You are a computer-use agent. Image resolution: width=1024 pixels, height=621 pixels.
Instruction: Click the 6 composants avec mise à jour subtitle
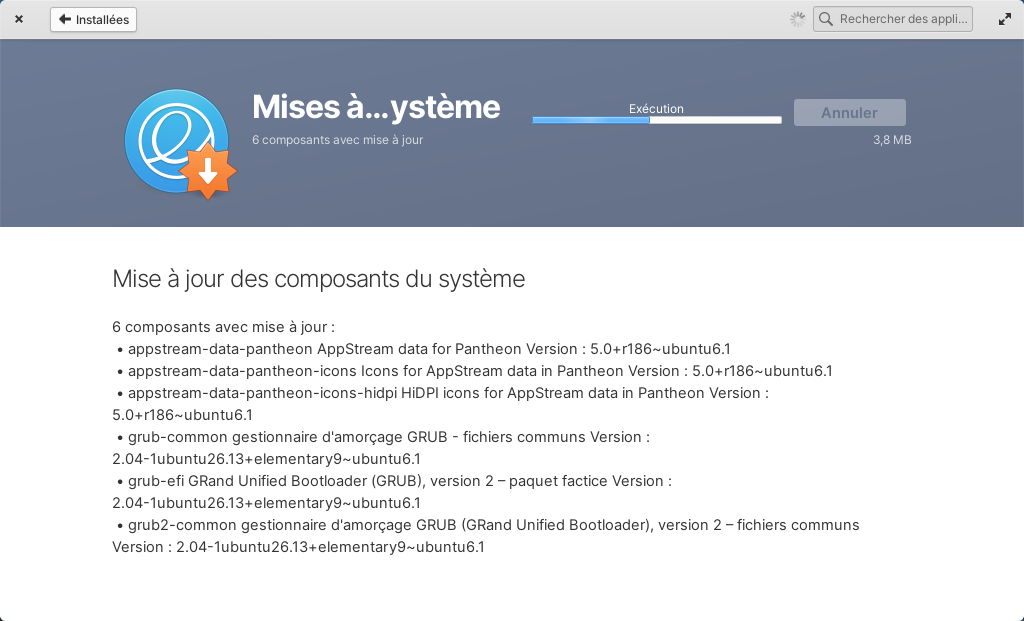tap(338, 140)
